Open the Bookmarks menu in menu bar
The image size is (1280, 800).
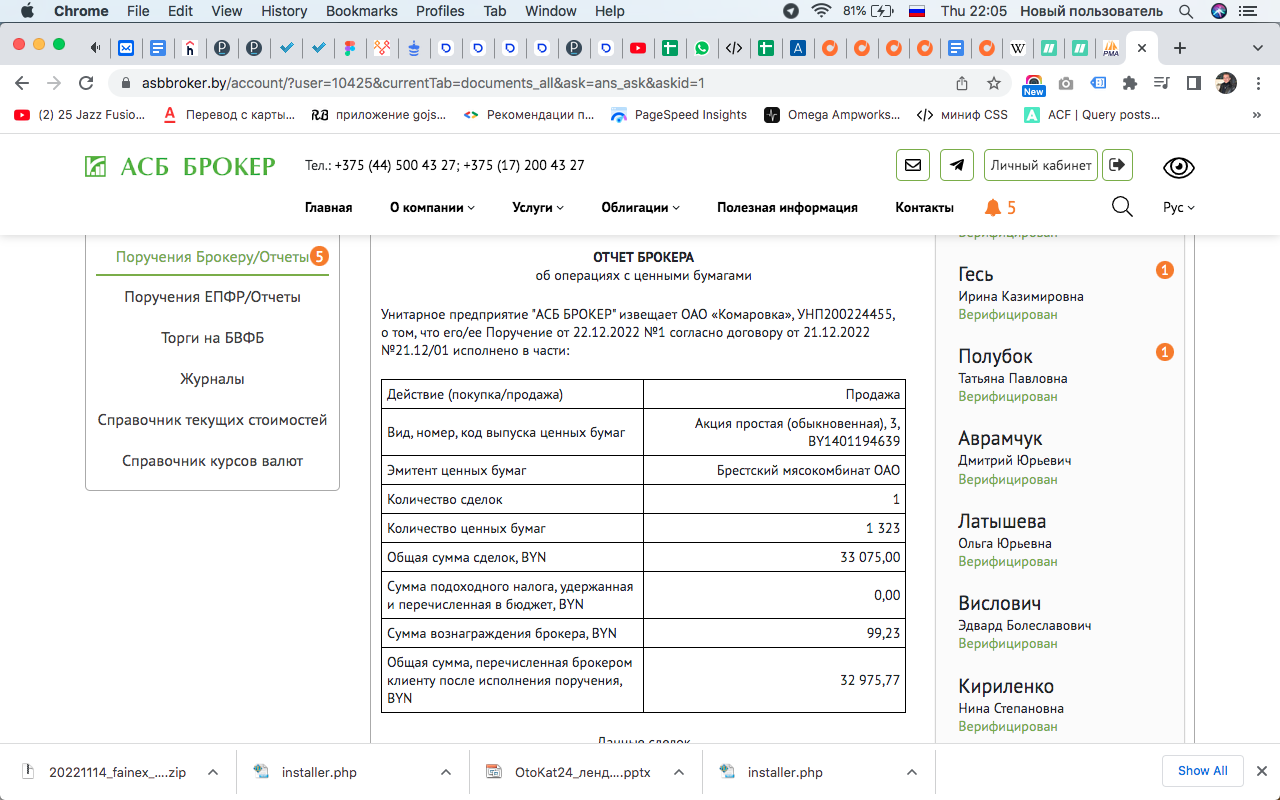(x=362, y=11)
